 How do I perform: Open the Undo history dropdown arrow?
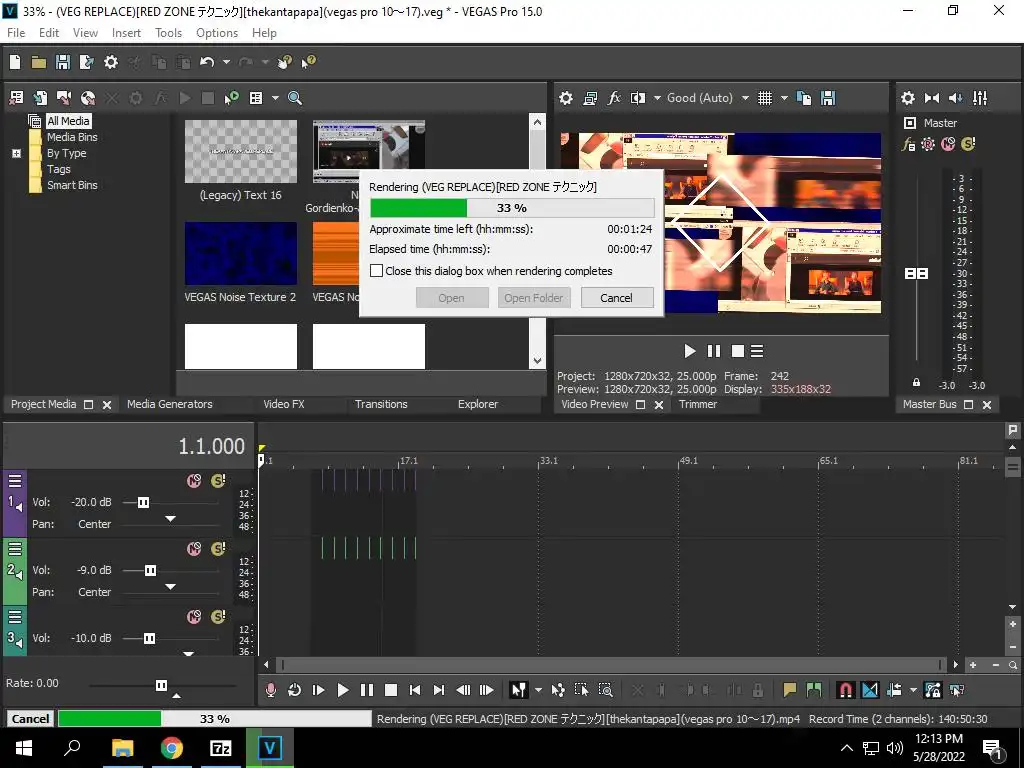[226, 62]
